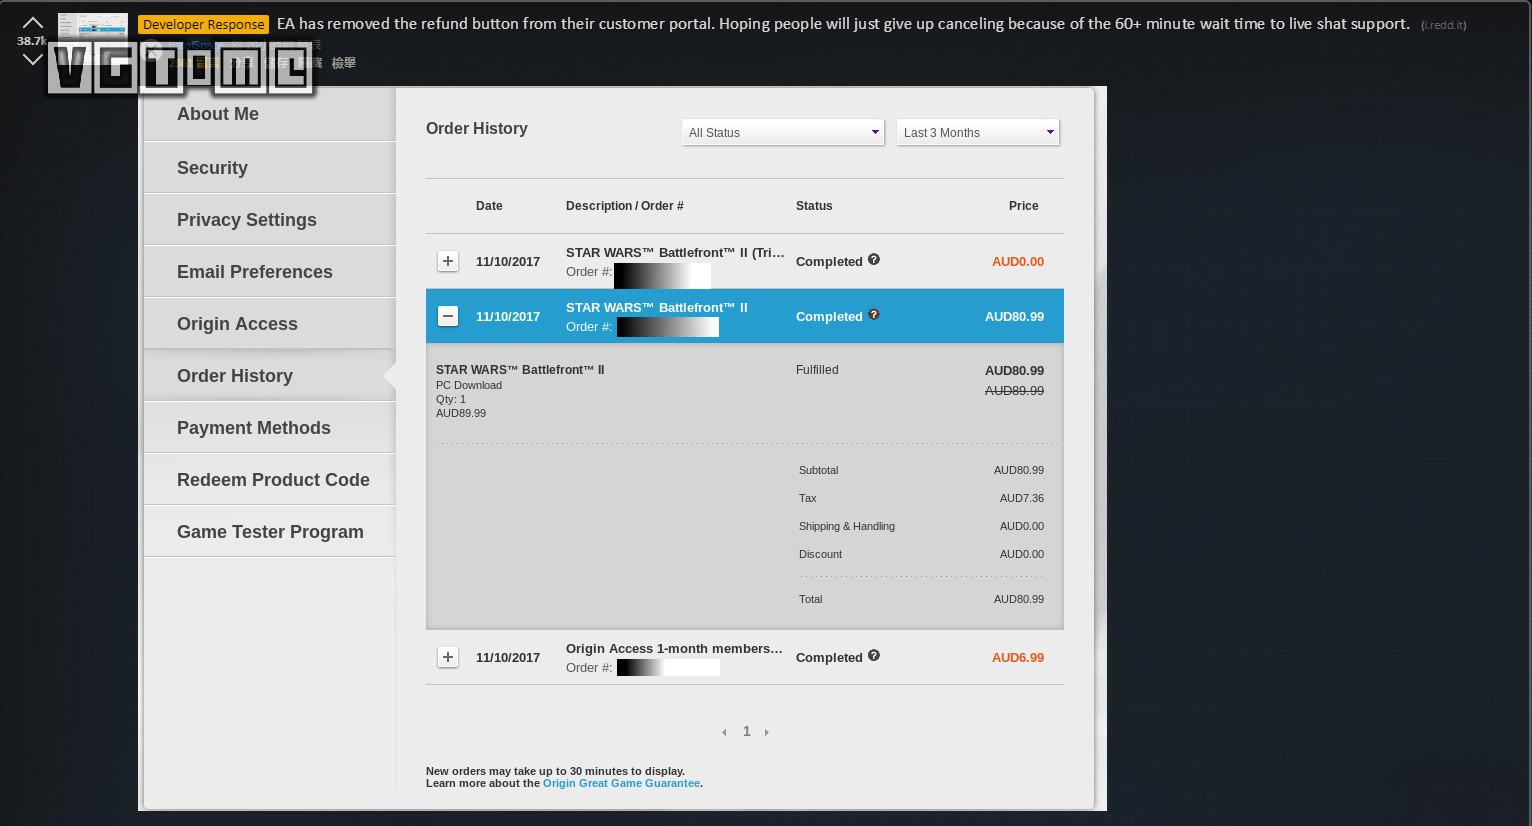1532x826 pixels.
Task: Open the post title about EA refund button
Action: (843, 24)
